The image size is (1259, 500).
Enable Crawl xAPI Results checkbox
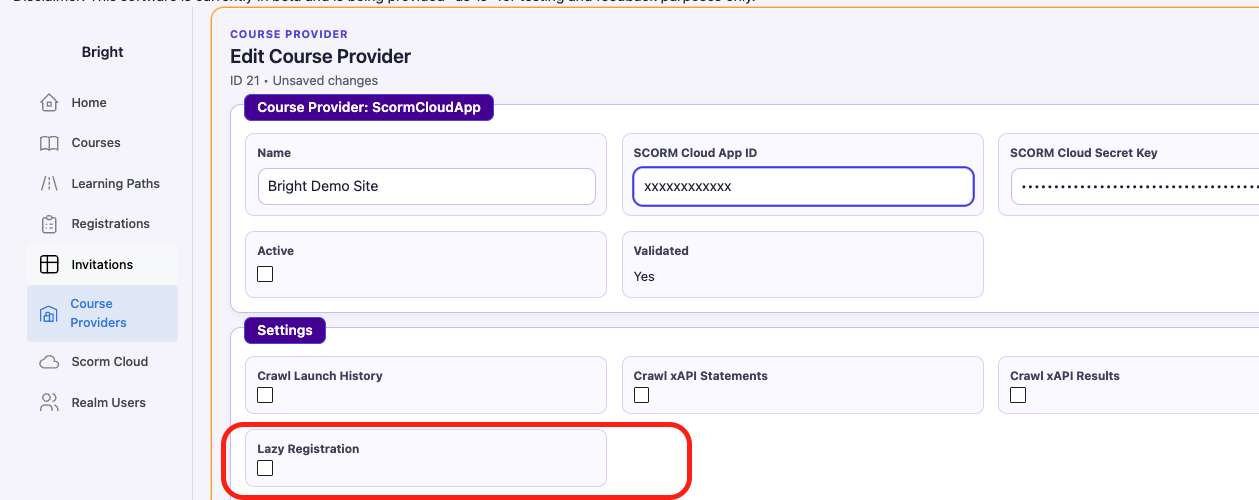(x=1018, y=395)
